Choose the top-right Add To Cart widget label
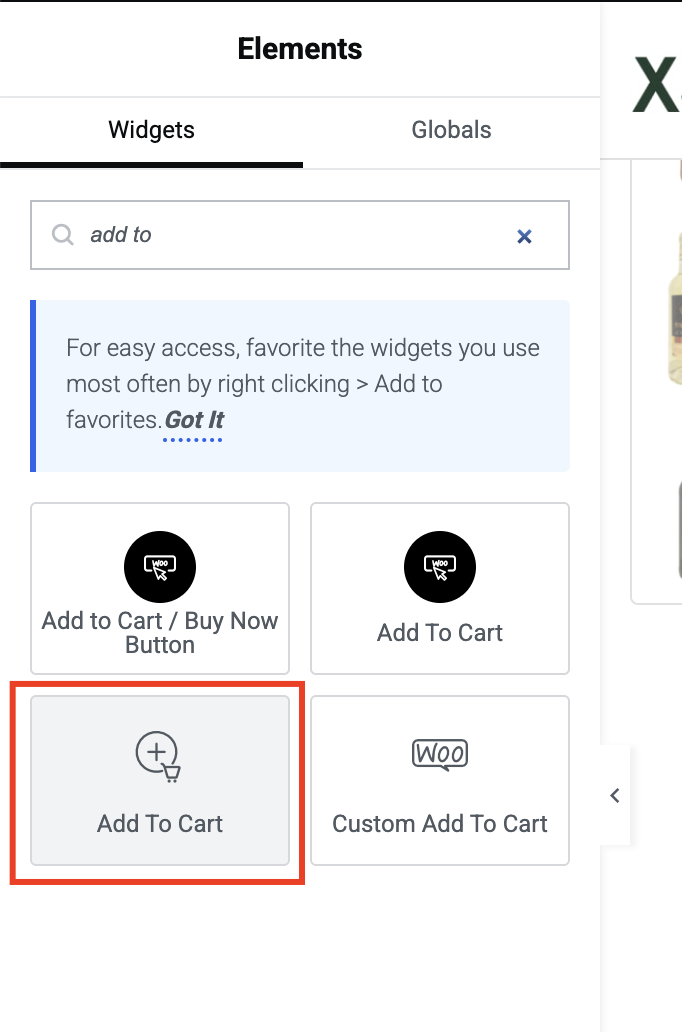 [x=440, y=632]
